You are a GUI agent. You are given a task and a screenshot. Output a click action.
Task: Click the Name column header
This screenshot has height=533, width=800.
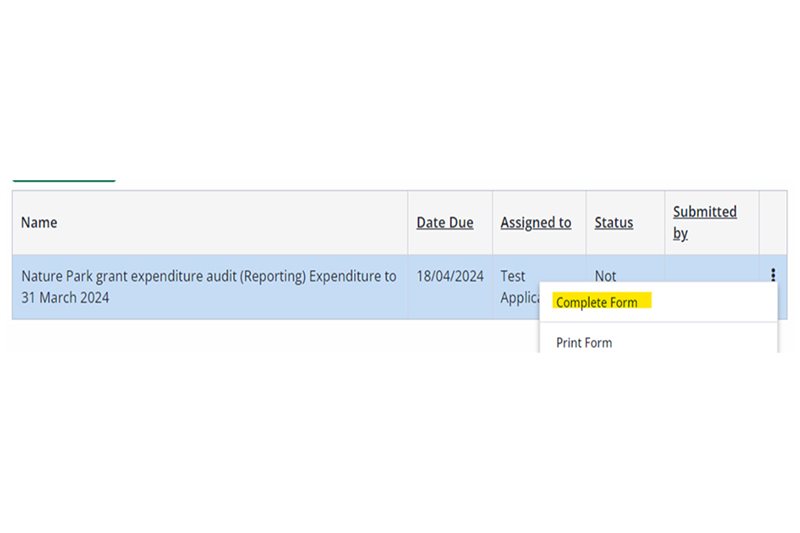tap(39, 223)
